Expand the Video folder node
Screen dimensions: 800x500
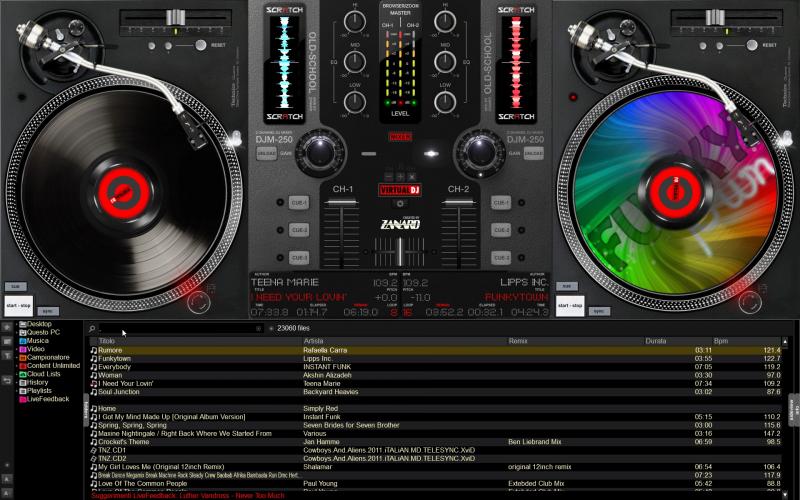coord(17,349)
